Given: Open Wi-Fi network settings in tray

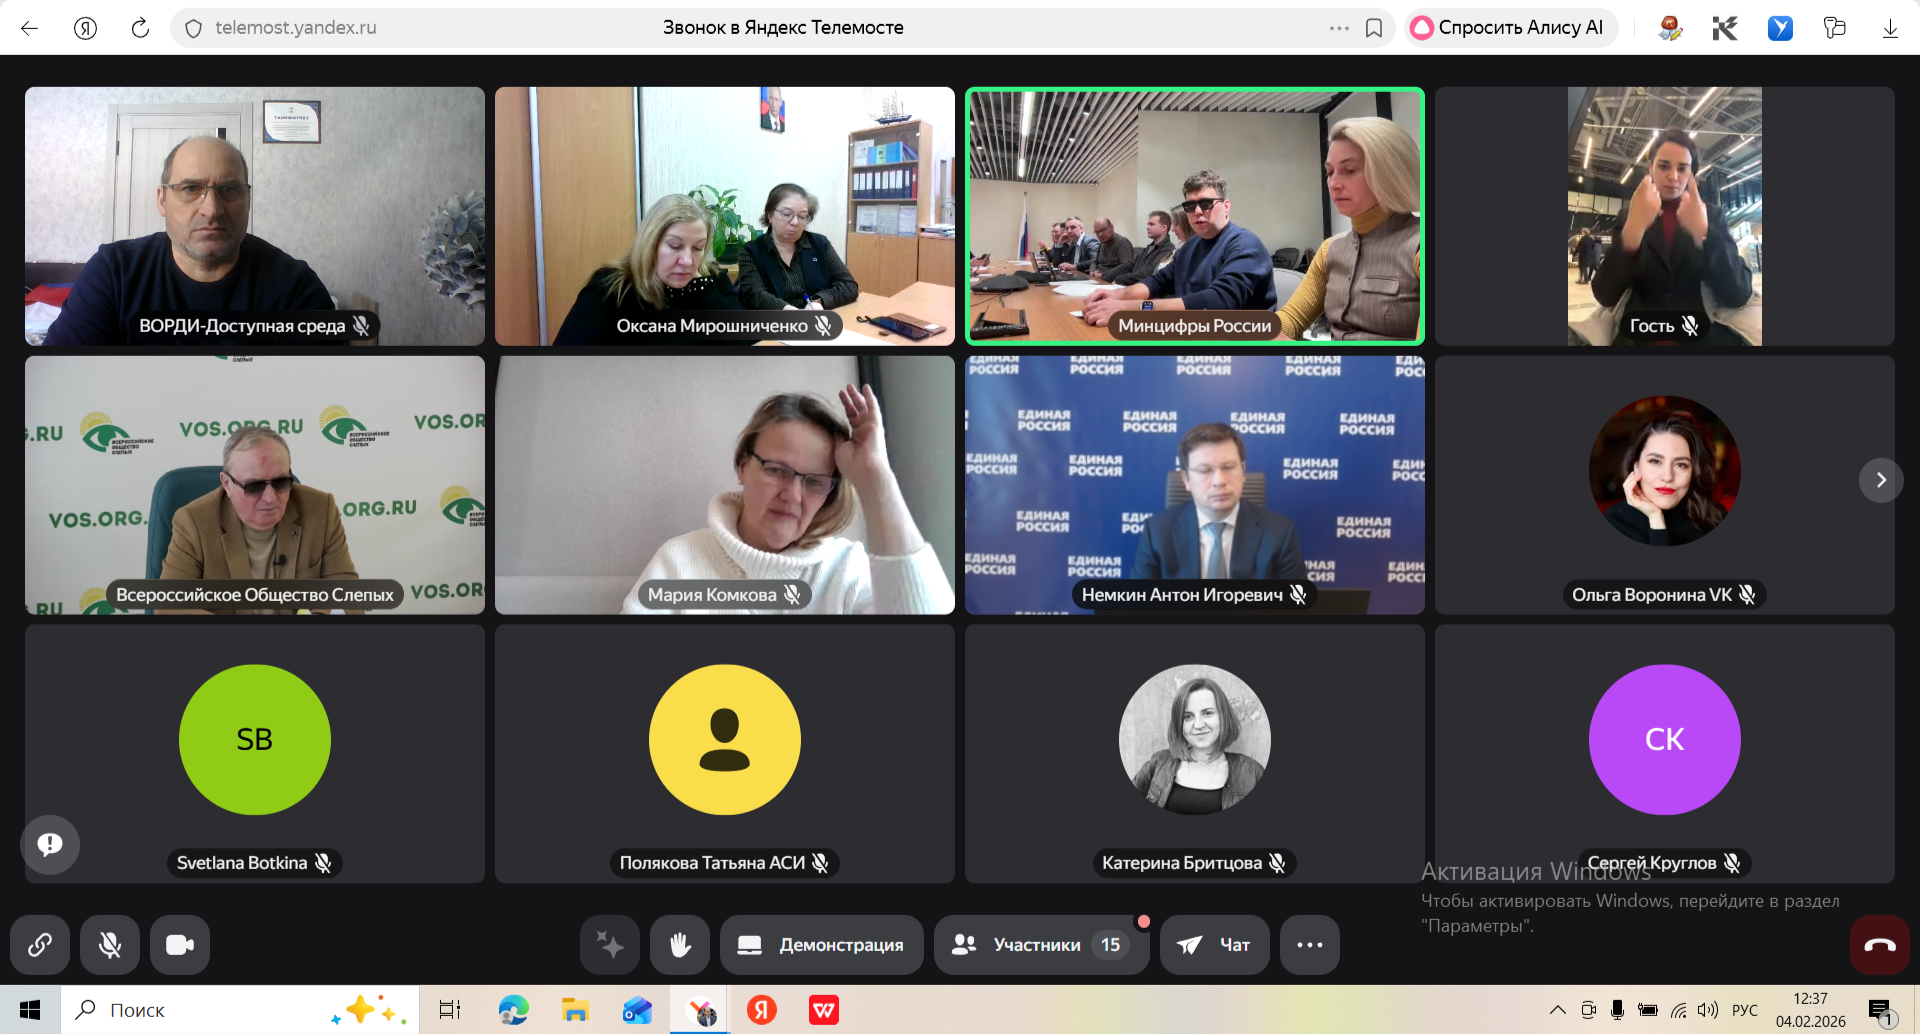Looking at the screenshot, I should coord(1679,1010).
